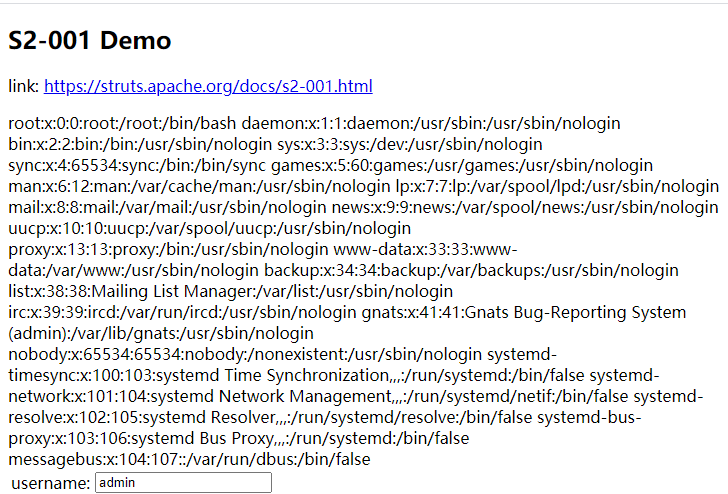Open the struts.apache.org s2-001 link
728x494 pixels.
[x=208, y=87]
